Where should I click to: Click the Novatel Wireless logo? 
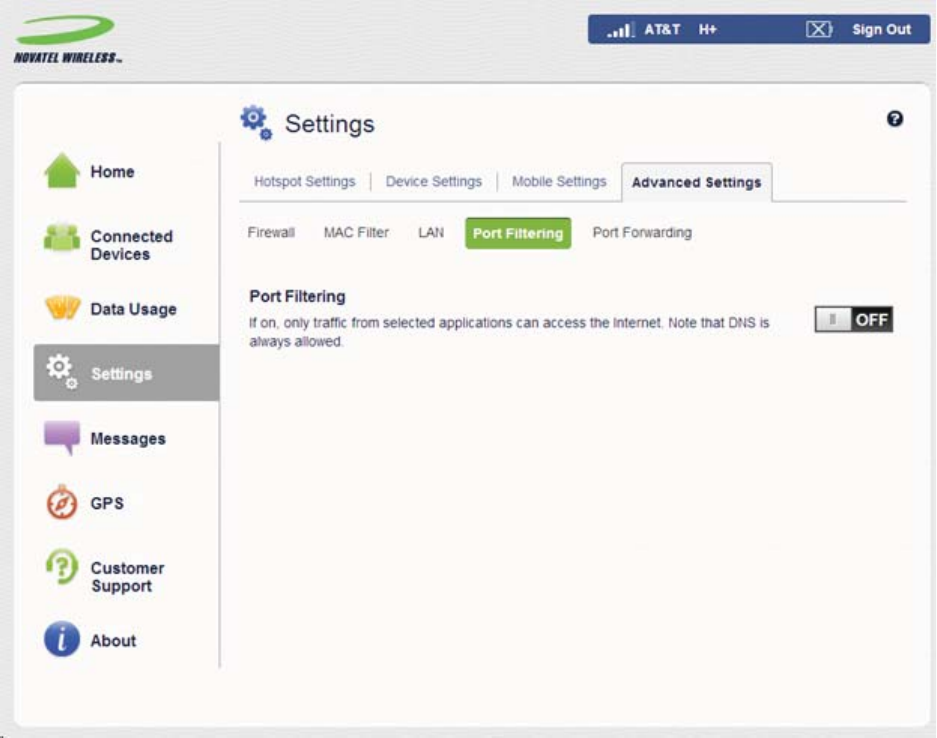[x=68, y=39]
